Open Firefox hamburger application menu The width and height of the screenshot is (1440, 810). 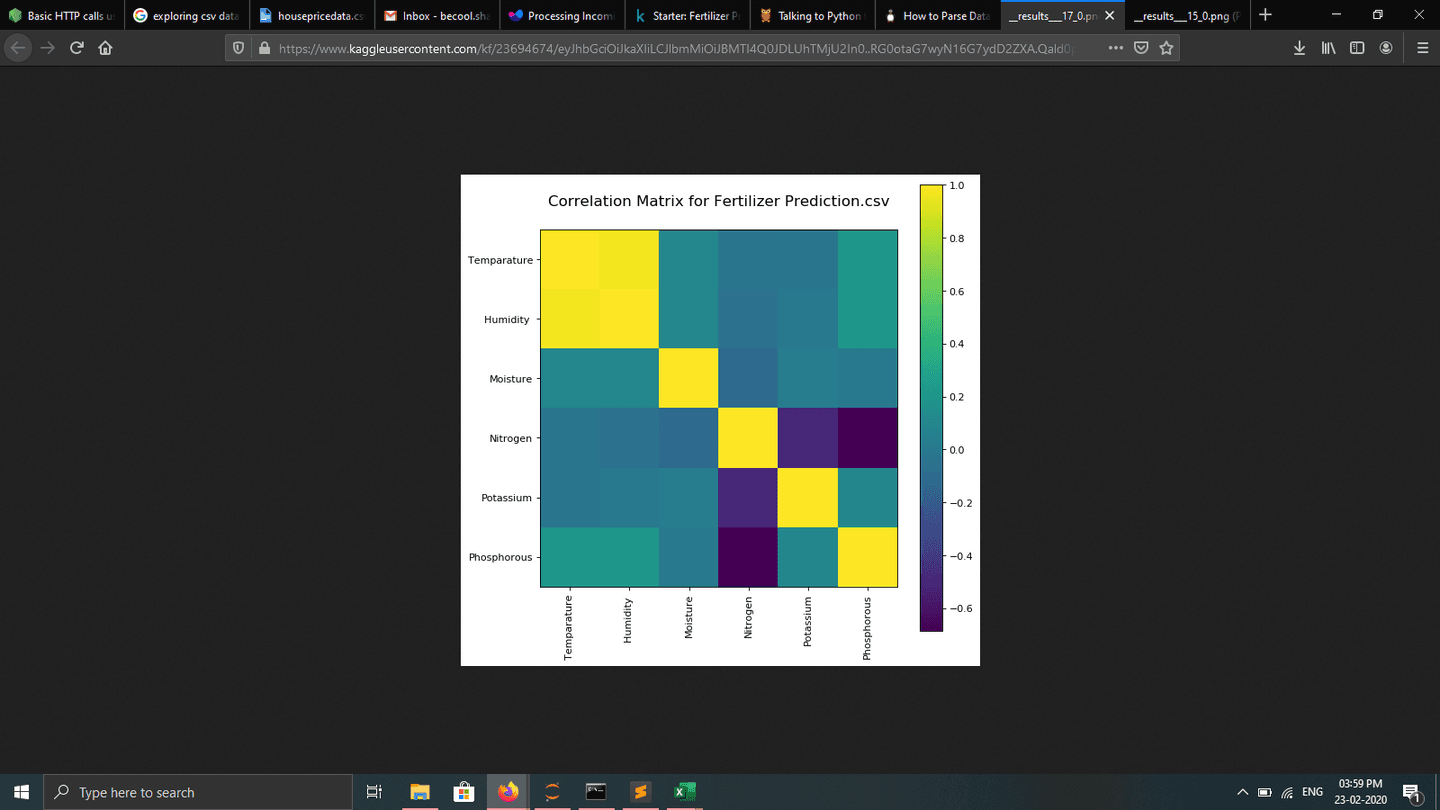point(1423,48)
